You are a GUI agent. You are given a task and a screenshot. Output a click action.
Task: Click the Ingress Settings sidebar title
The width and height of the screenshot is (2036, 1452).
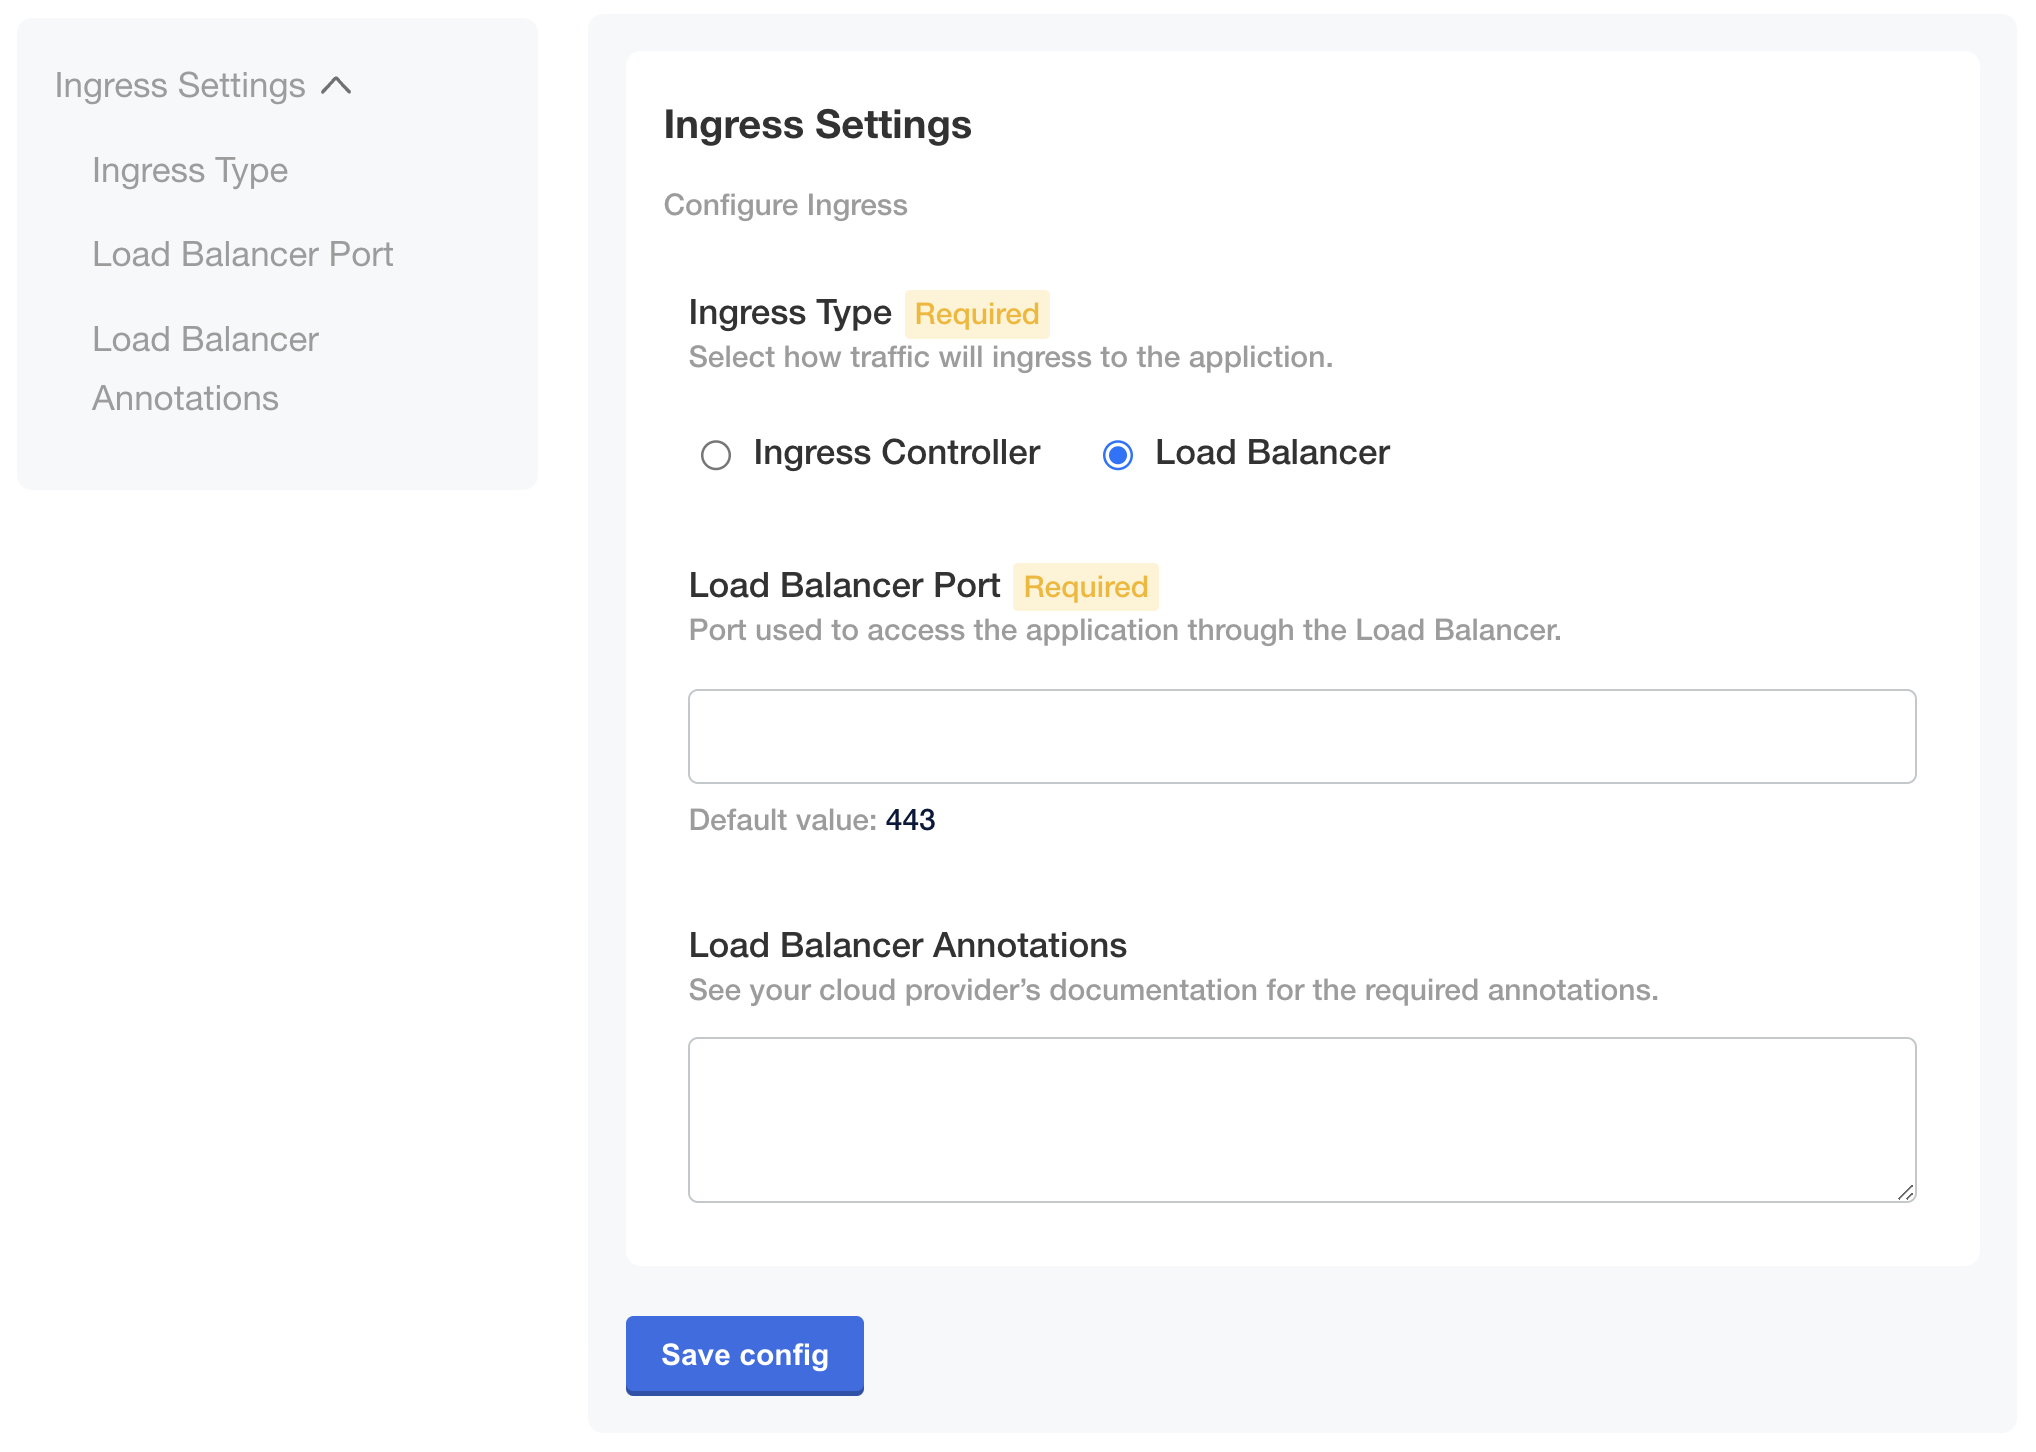(x=179, y=86)
